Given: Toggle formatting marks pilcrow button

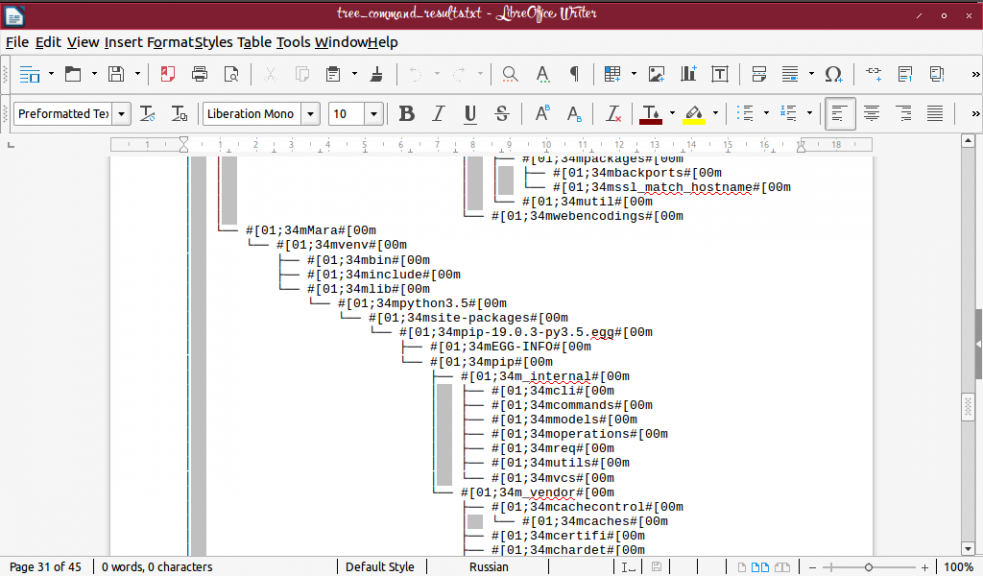Looking at the screenshot, I should [x=574, y=74].
